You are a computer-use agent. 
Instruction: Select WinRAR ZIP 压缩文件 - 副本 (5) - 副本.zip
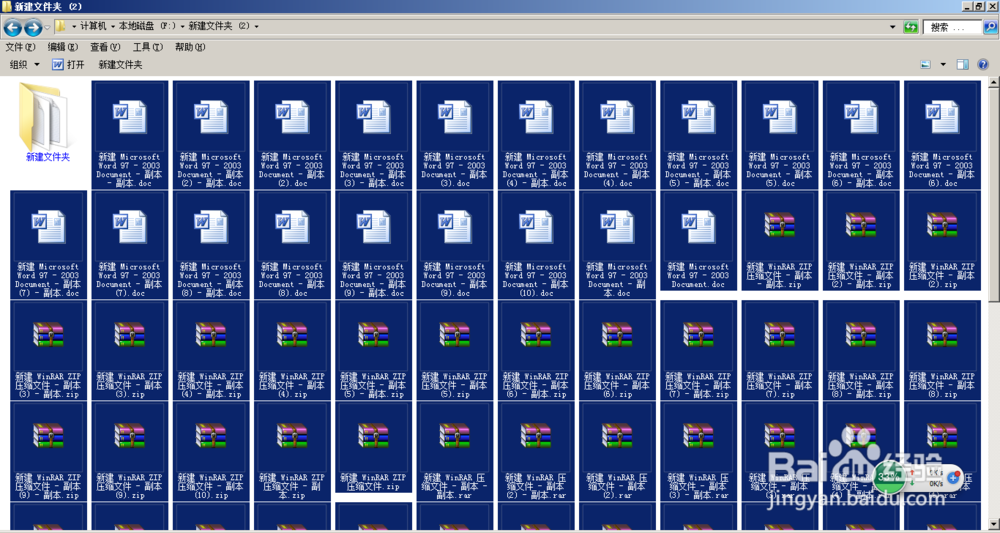coord(374,350)
